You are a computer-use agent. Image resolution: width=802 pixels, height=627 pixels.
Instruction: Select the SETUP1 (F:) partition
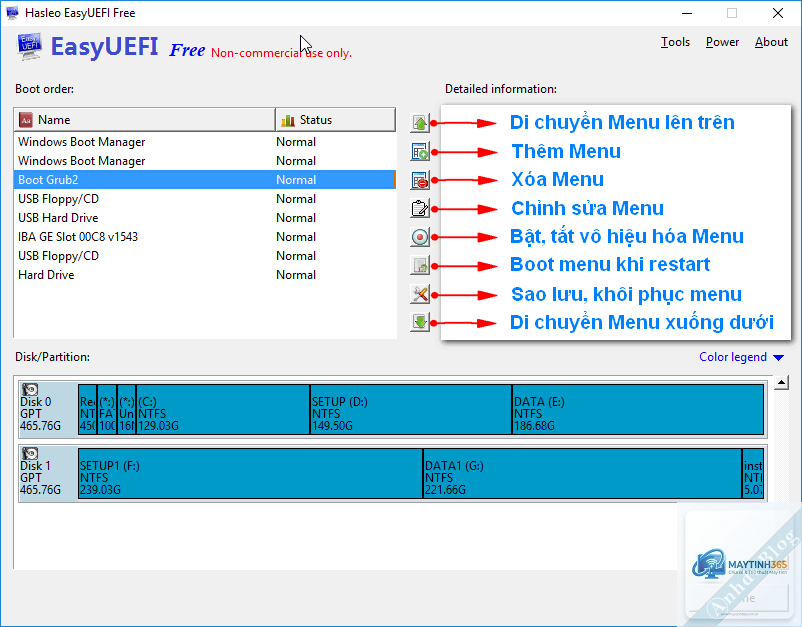coord(250,474)
